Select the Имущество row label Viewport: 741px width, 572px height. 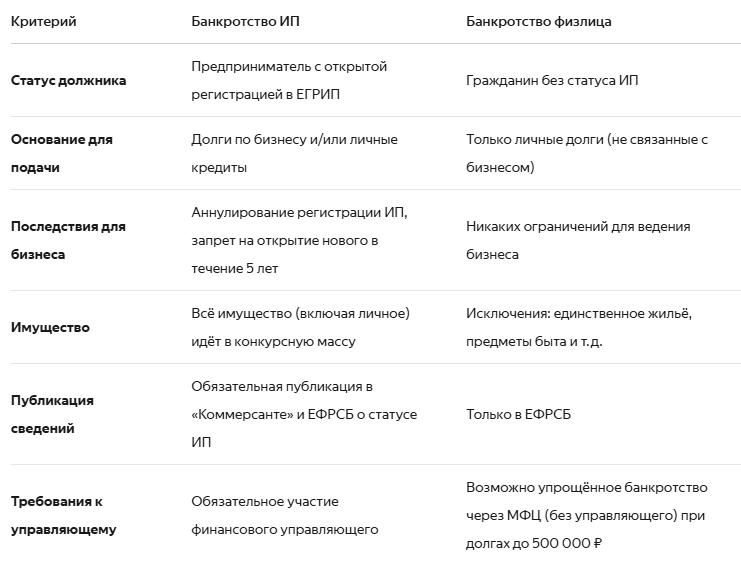[x=50, y=327]
